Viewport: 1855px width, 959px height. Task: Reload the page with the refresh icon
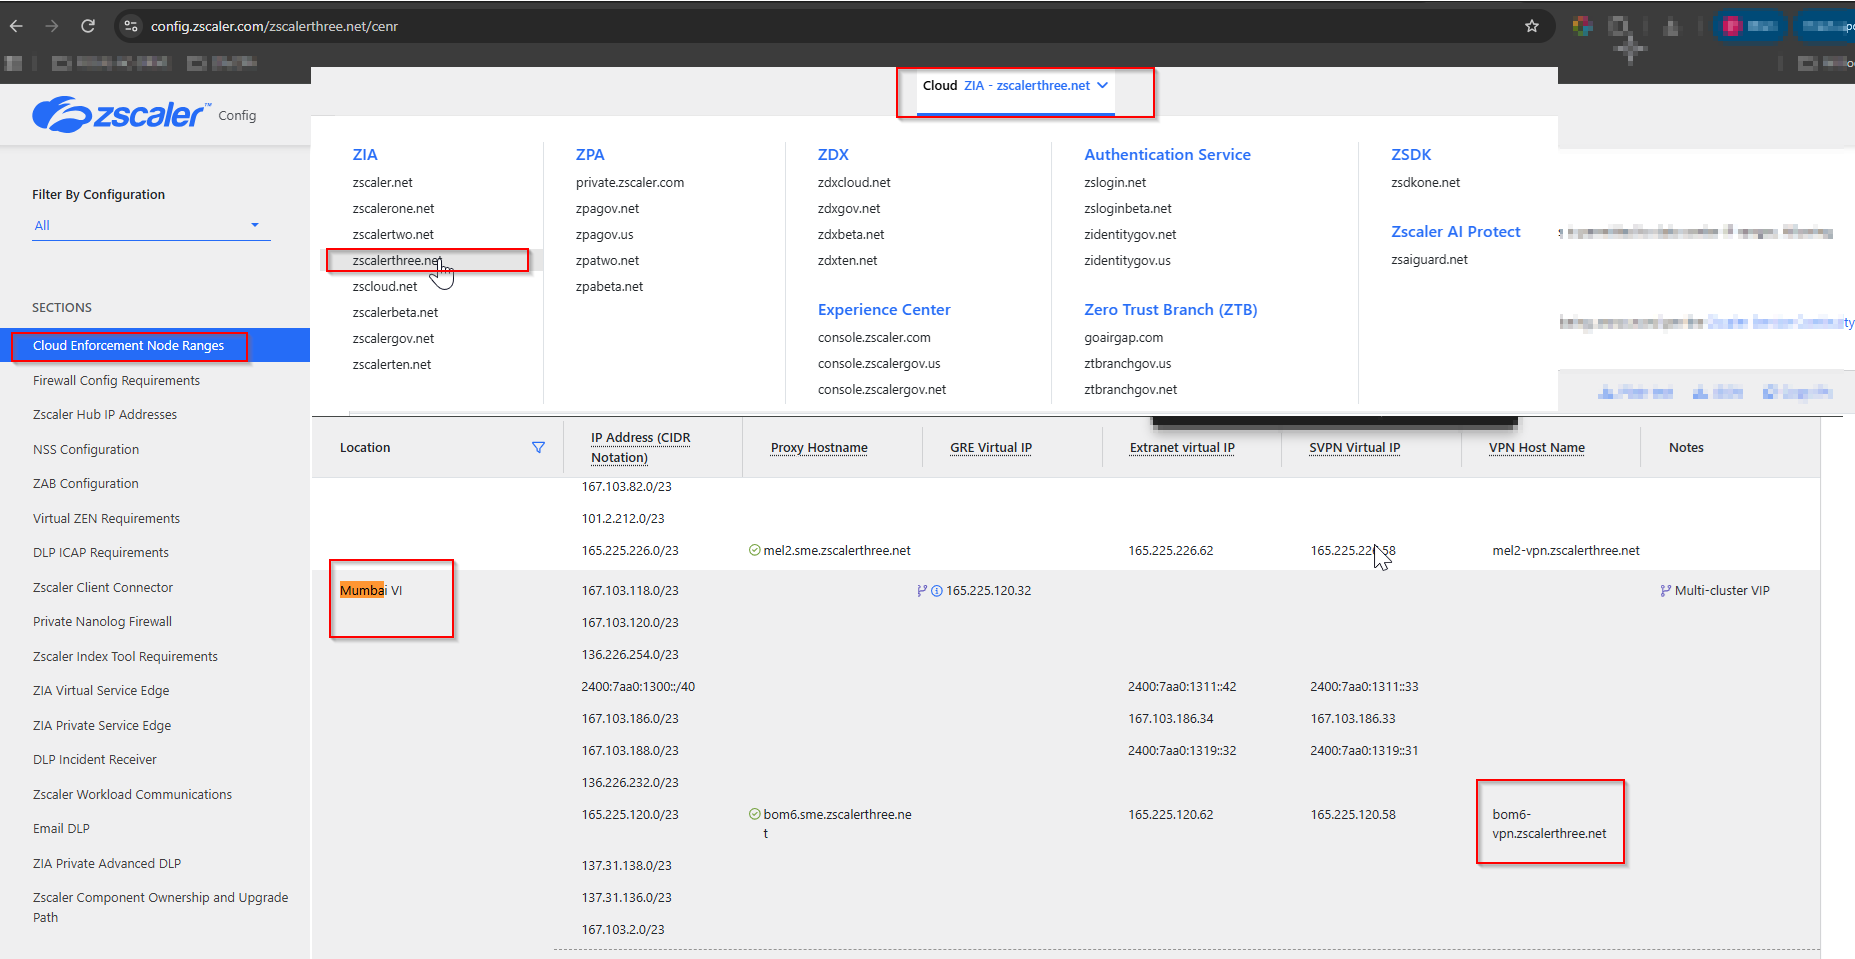(88, 26)
